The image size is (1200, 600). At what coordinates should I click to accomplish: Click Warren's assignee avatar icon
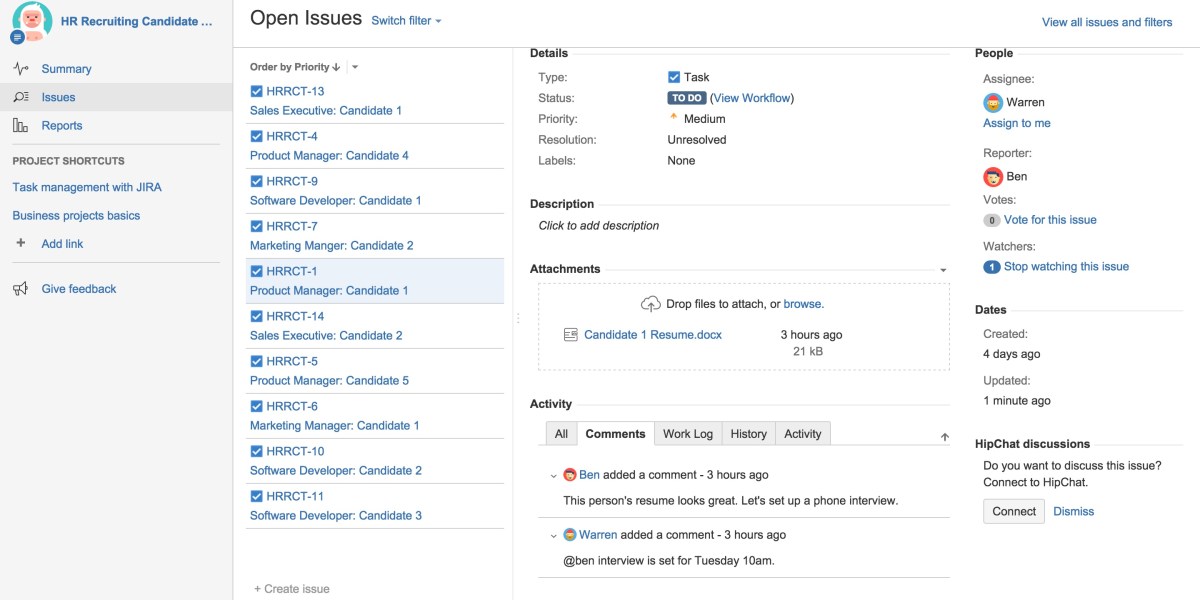[993, 102]
